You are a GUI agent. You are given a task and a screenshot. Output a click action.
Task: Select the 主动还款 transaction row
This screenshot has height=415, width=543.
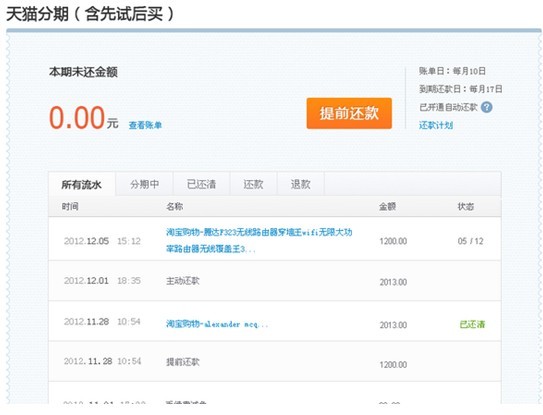[x=275, y=281]
